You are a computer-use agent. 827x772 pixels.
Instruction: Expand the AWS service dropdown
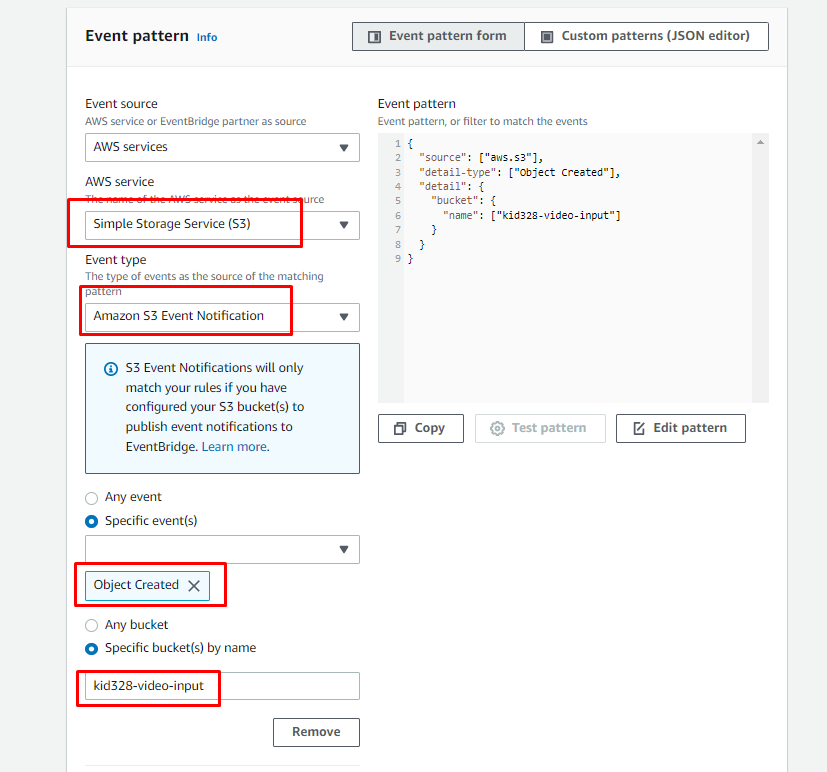tap(222, 224)
